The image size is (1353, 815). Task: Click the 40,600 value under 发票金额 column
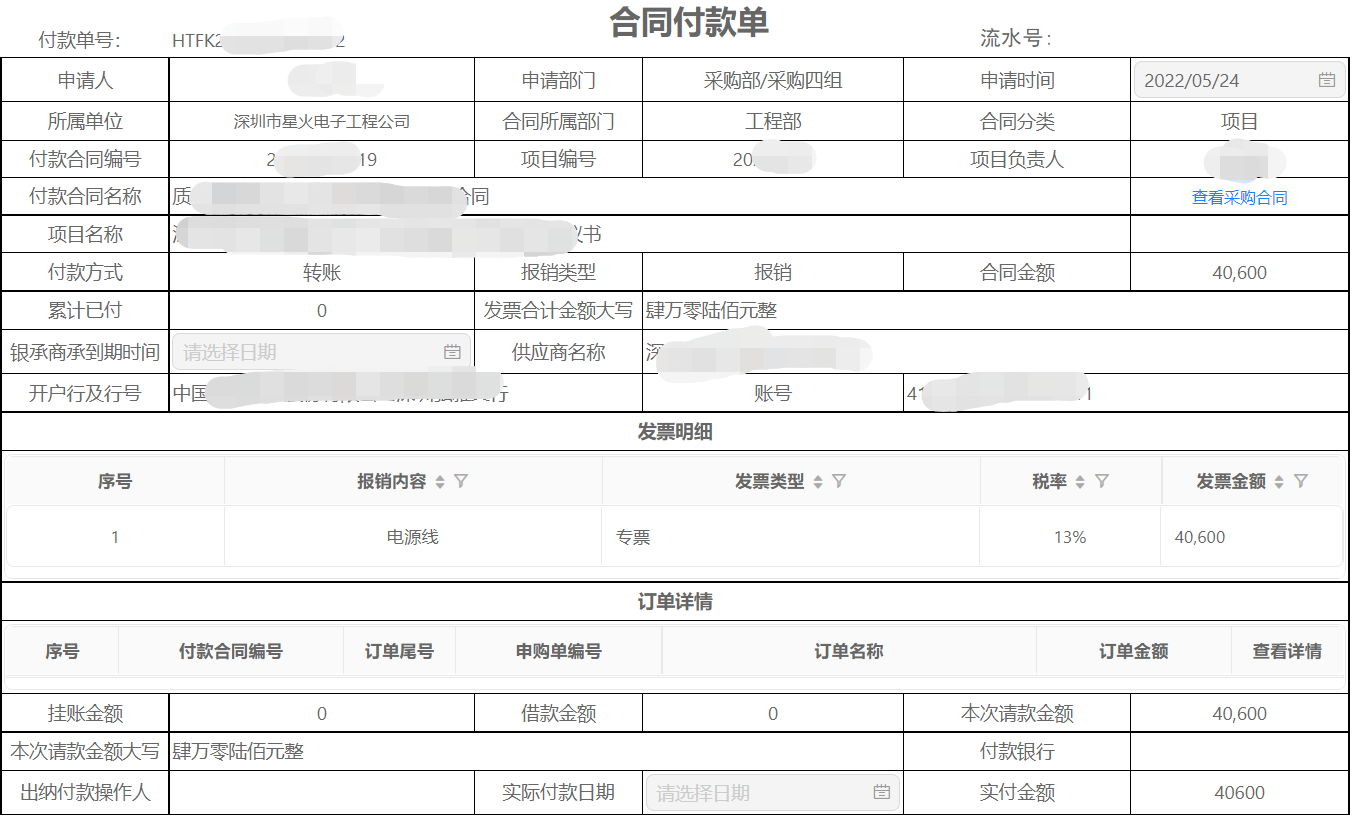pos(1200,537)
